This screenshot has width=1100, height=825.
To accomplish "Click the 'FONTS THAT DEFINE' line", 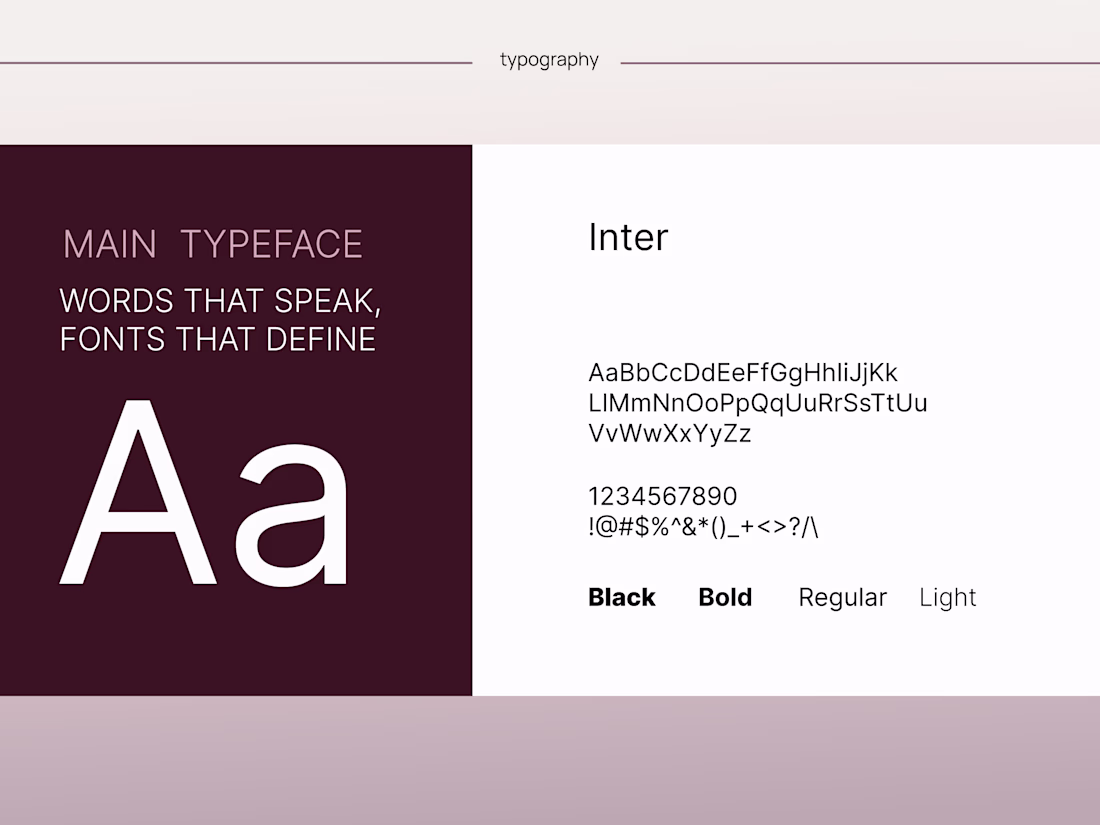I will point(217,340).
